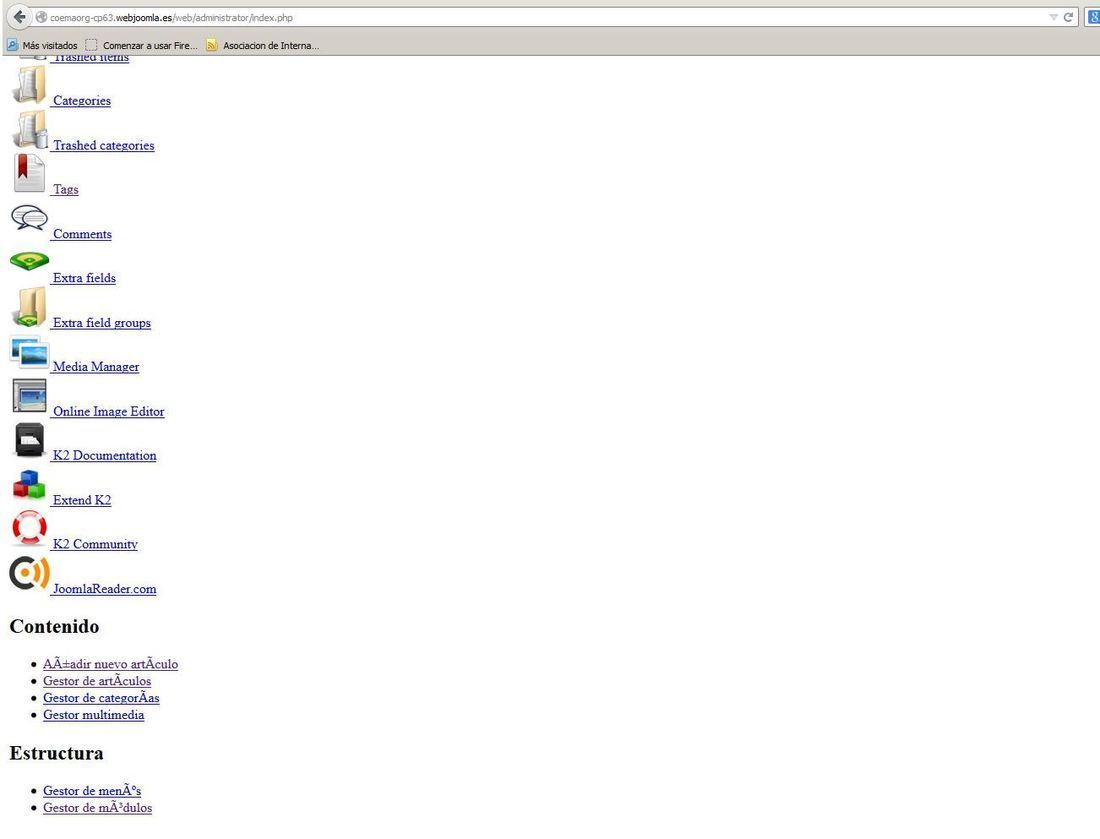Click the Comments speech bubble icon
The width and height of the screenshot is (1100, 839).
point(29,218)
